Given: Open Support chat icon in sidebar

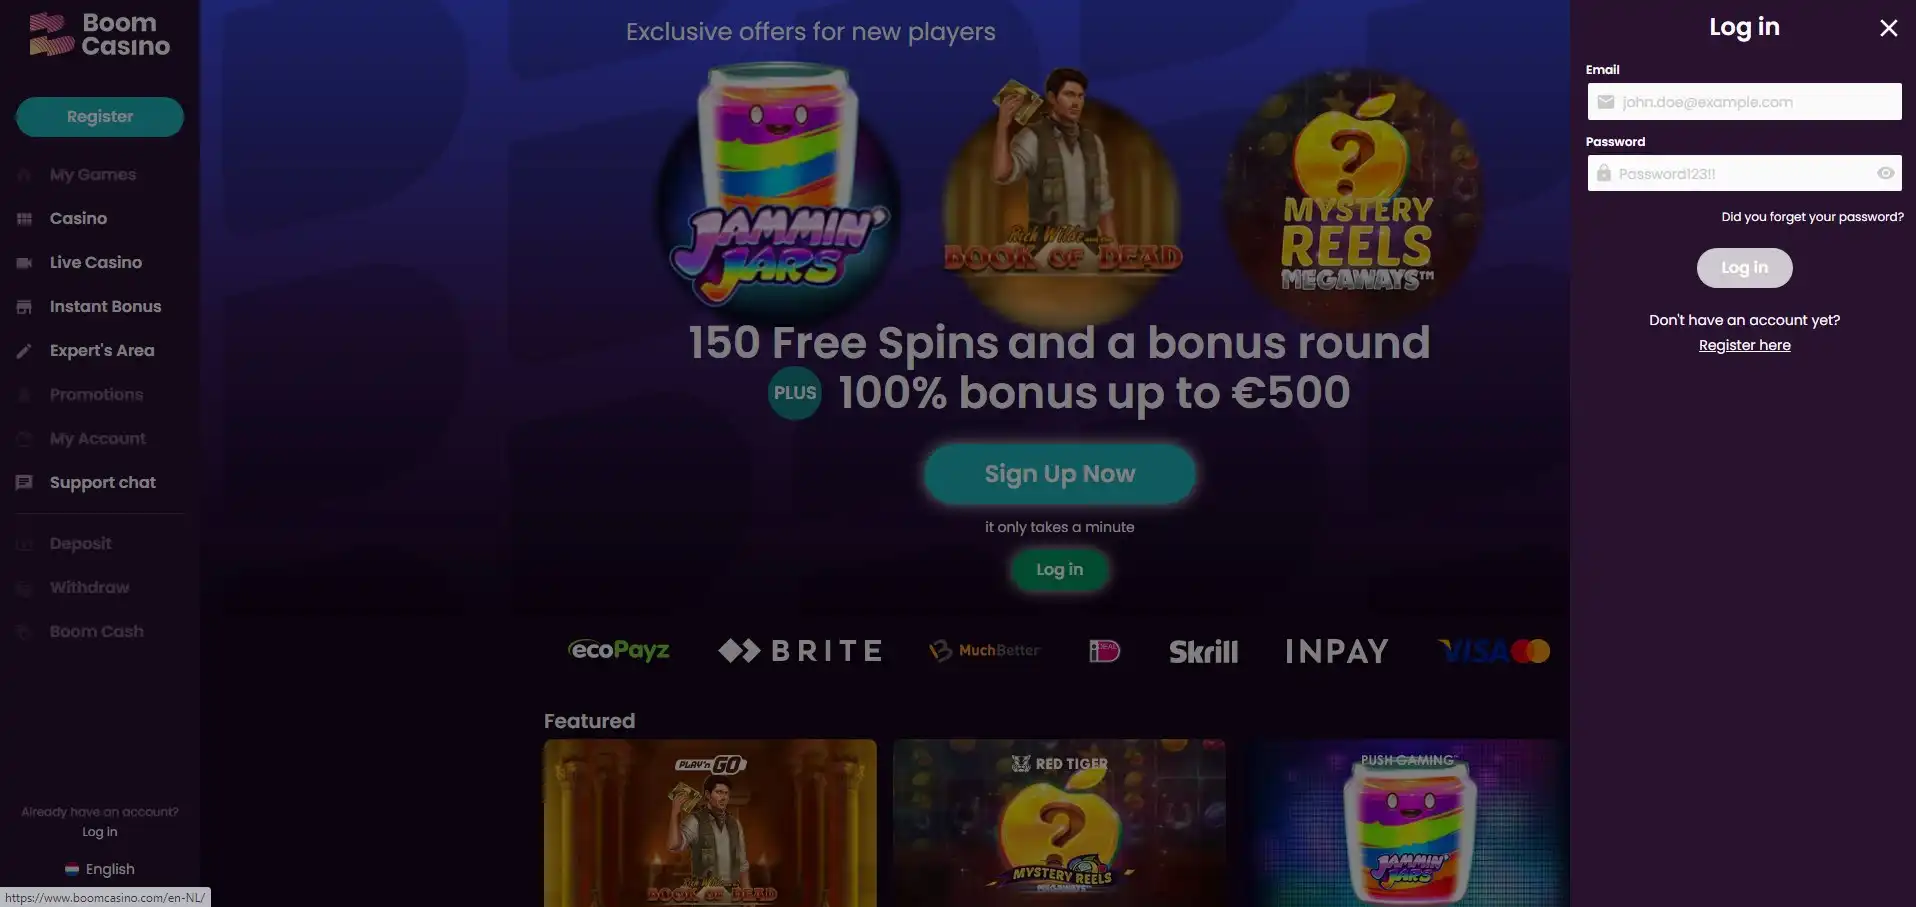Looking at the screenshot, I should [24, 483].
